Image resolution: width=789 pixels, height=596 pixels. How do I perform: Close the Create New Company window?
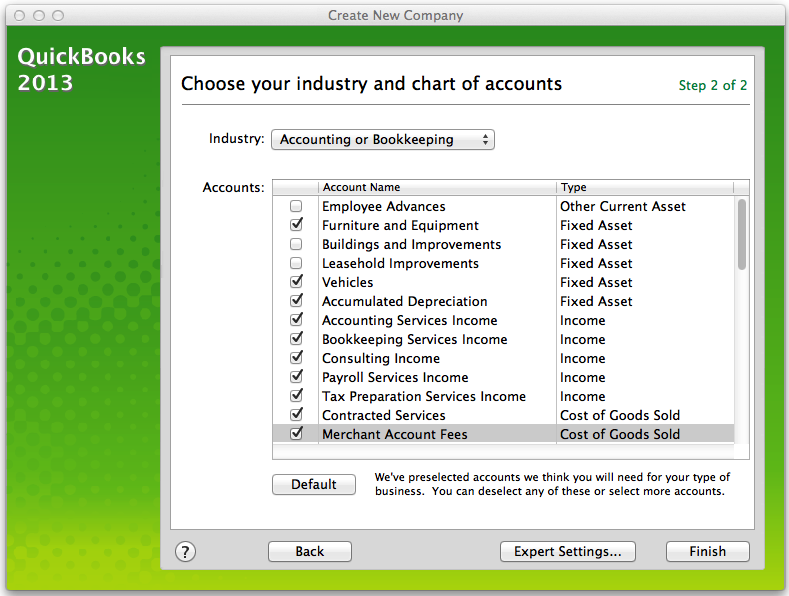[x=20, y=16]
